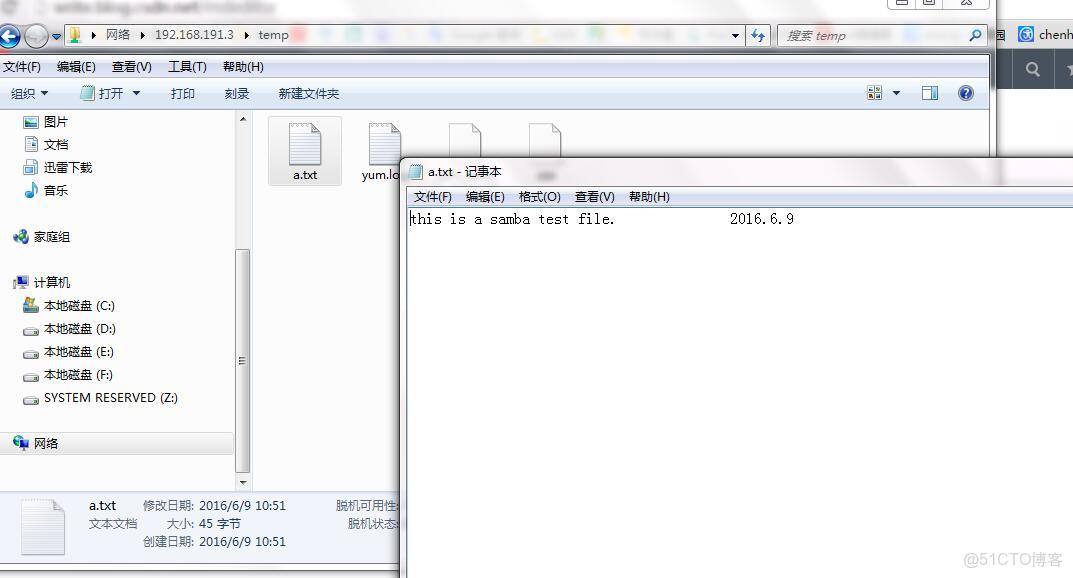Open Explorer 查看(V) menu

(x=131, y=66)
